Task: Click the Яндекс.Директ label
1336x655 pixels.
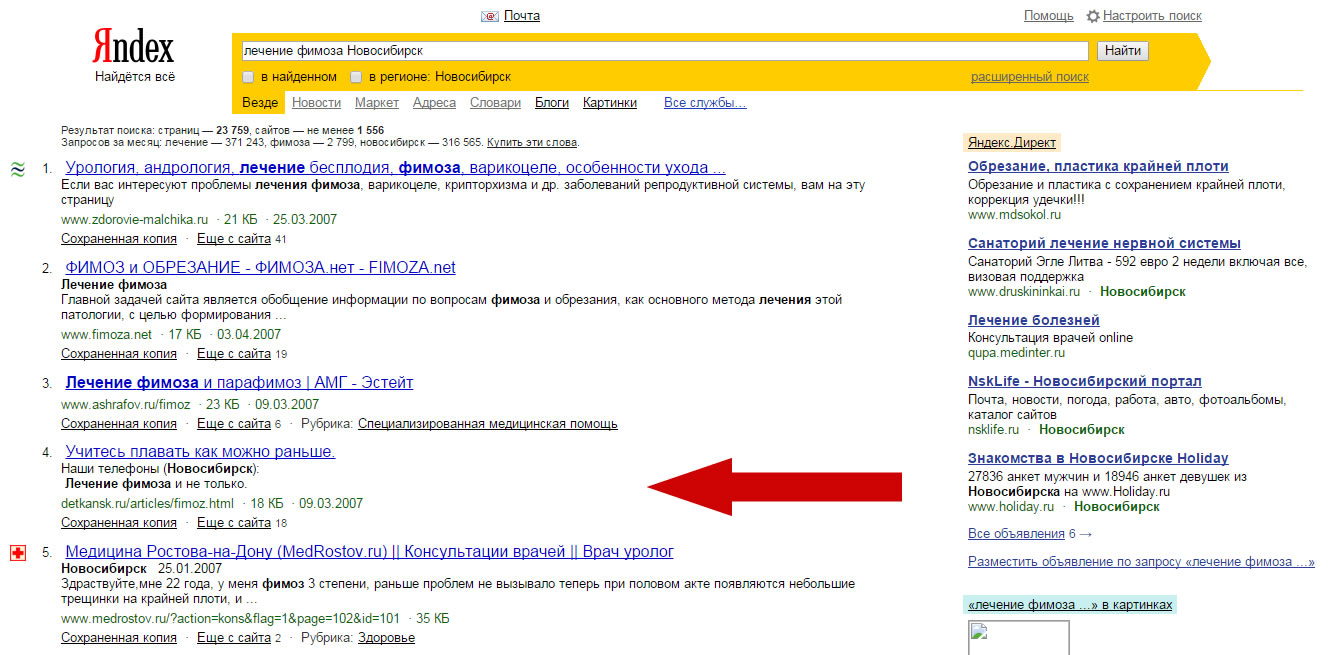Action: tap(1011, 143)
